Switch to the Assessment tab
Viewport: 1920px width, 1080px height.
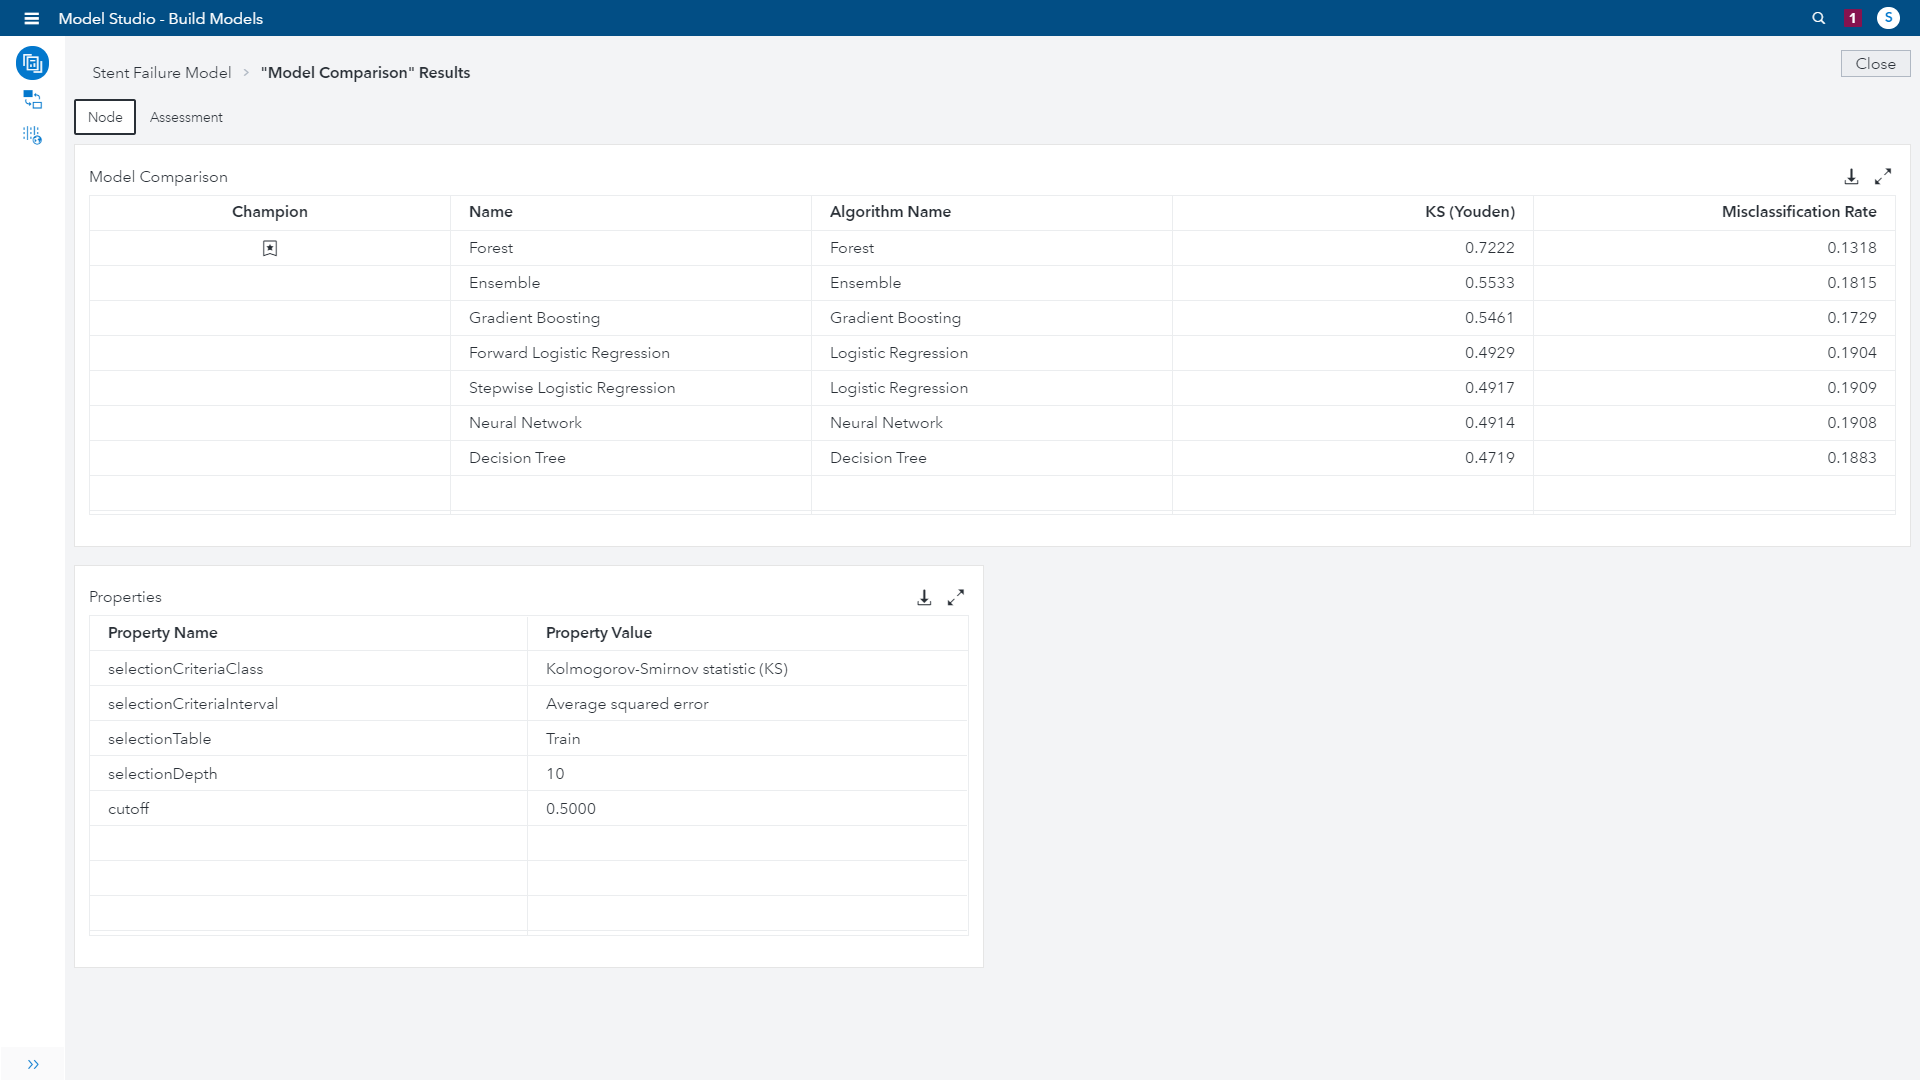[186, 117]
